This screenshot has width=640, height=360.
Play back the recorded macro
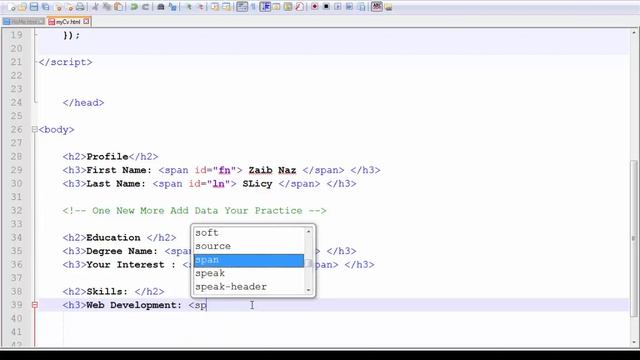click(x=338, y=7)
